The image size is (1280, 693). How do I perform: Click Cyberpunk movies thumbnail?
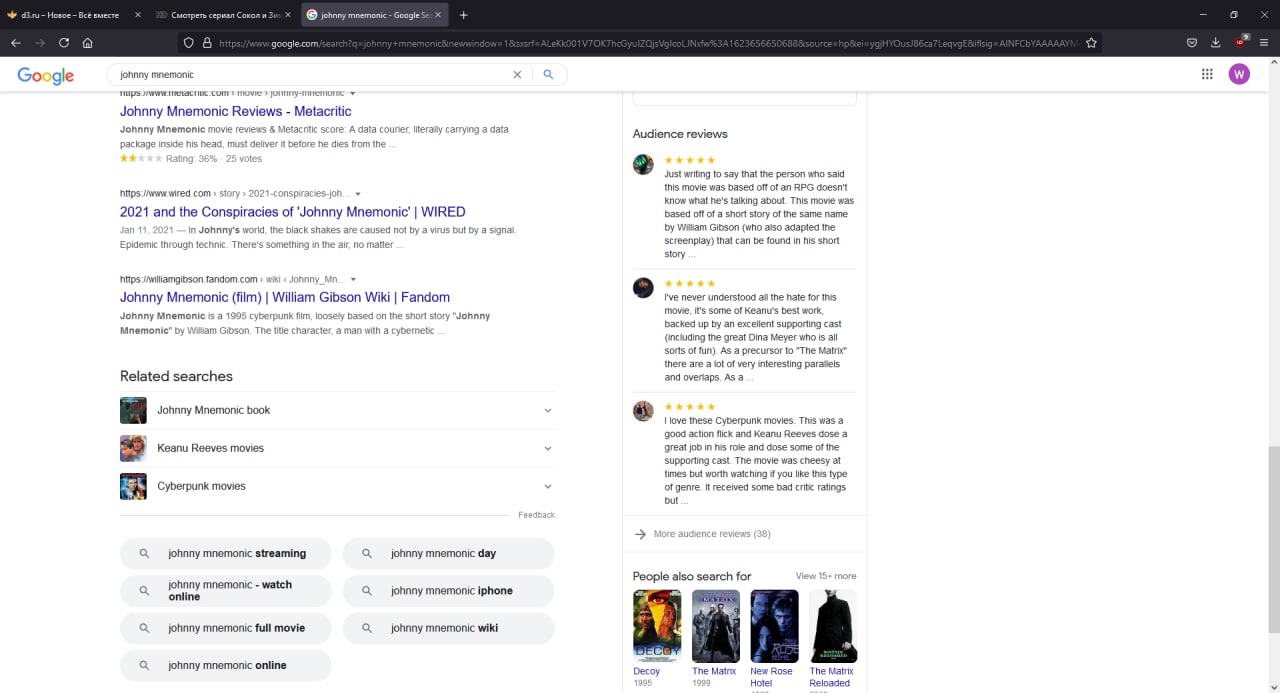[133, 486]
